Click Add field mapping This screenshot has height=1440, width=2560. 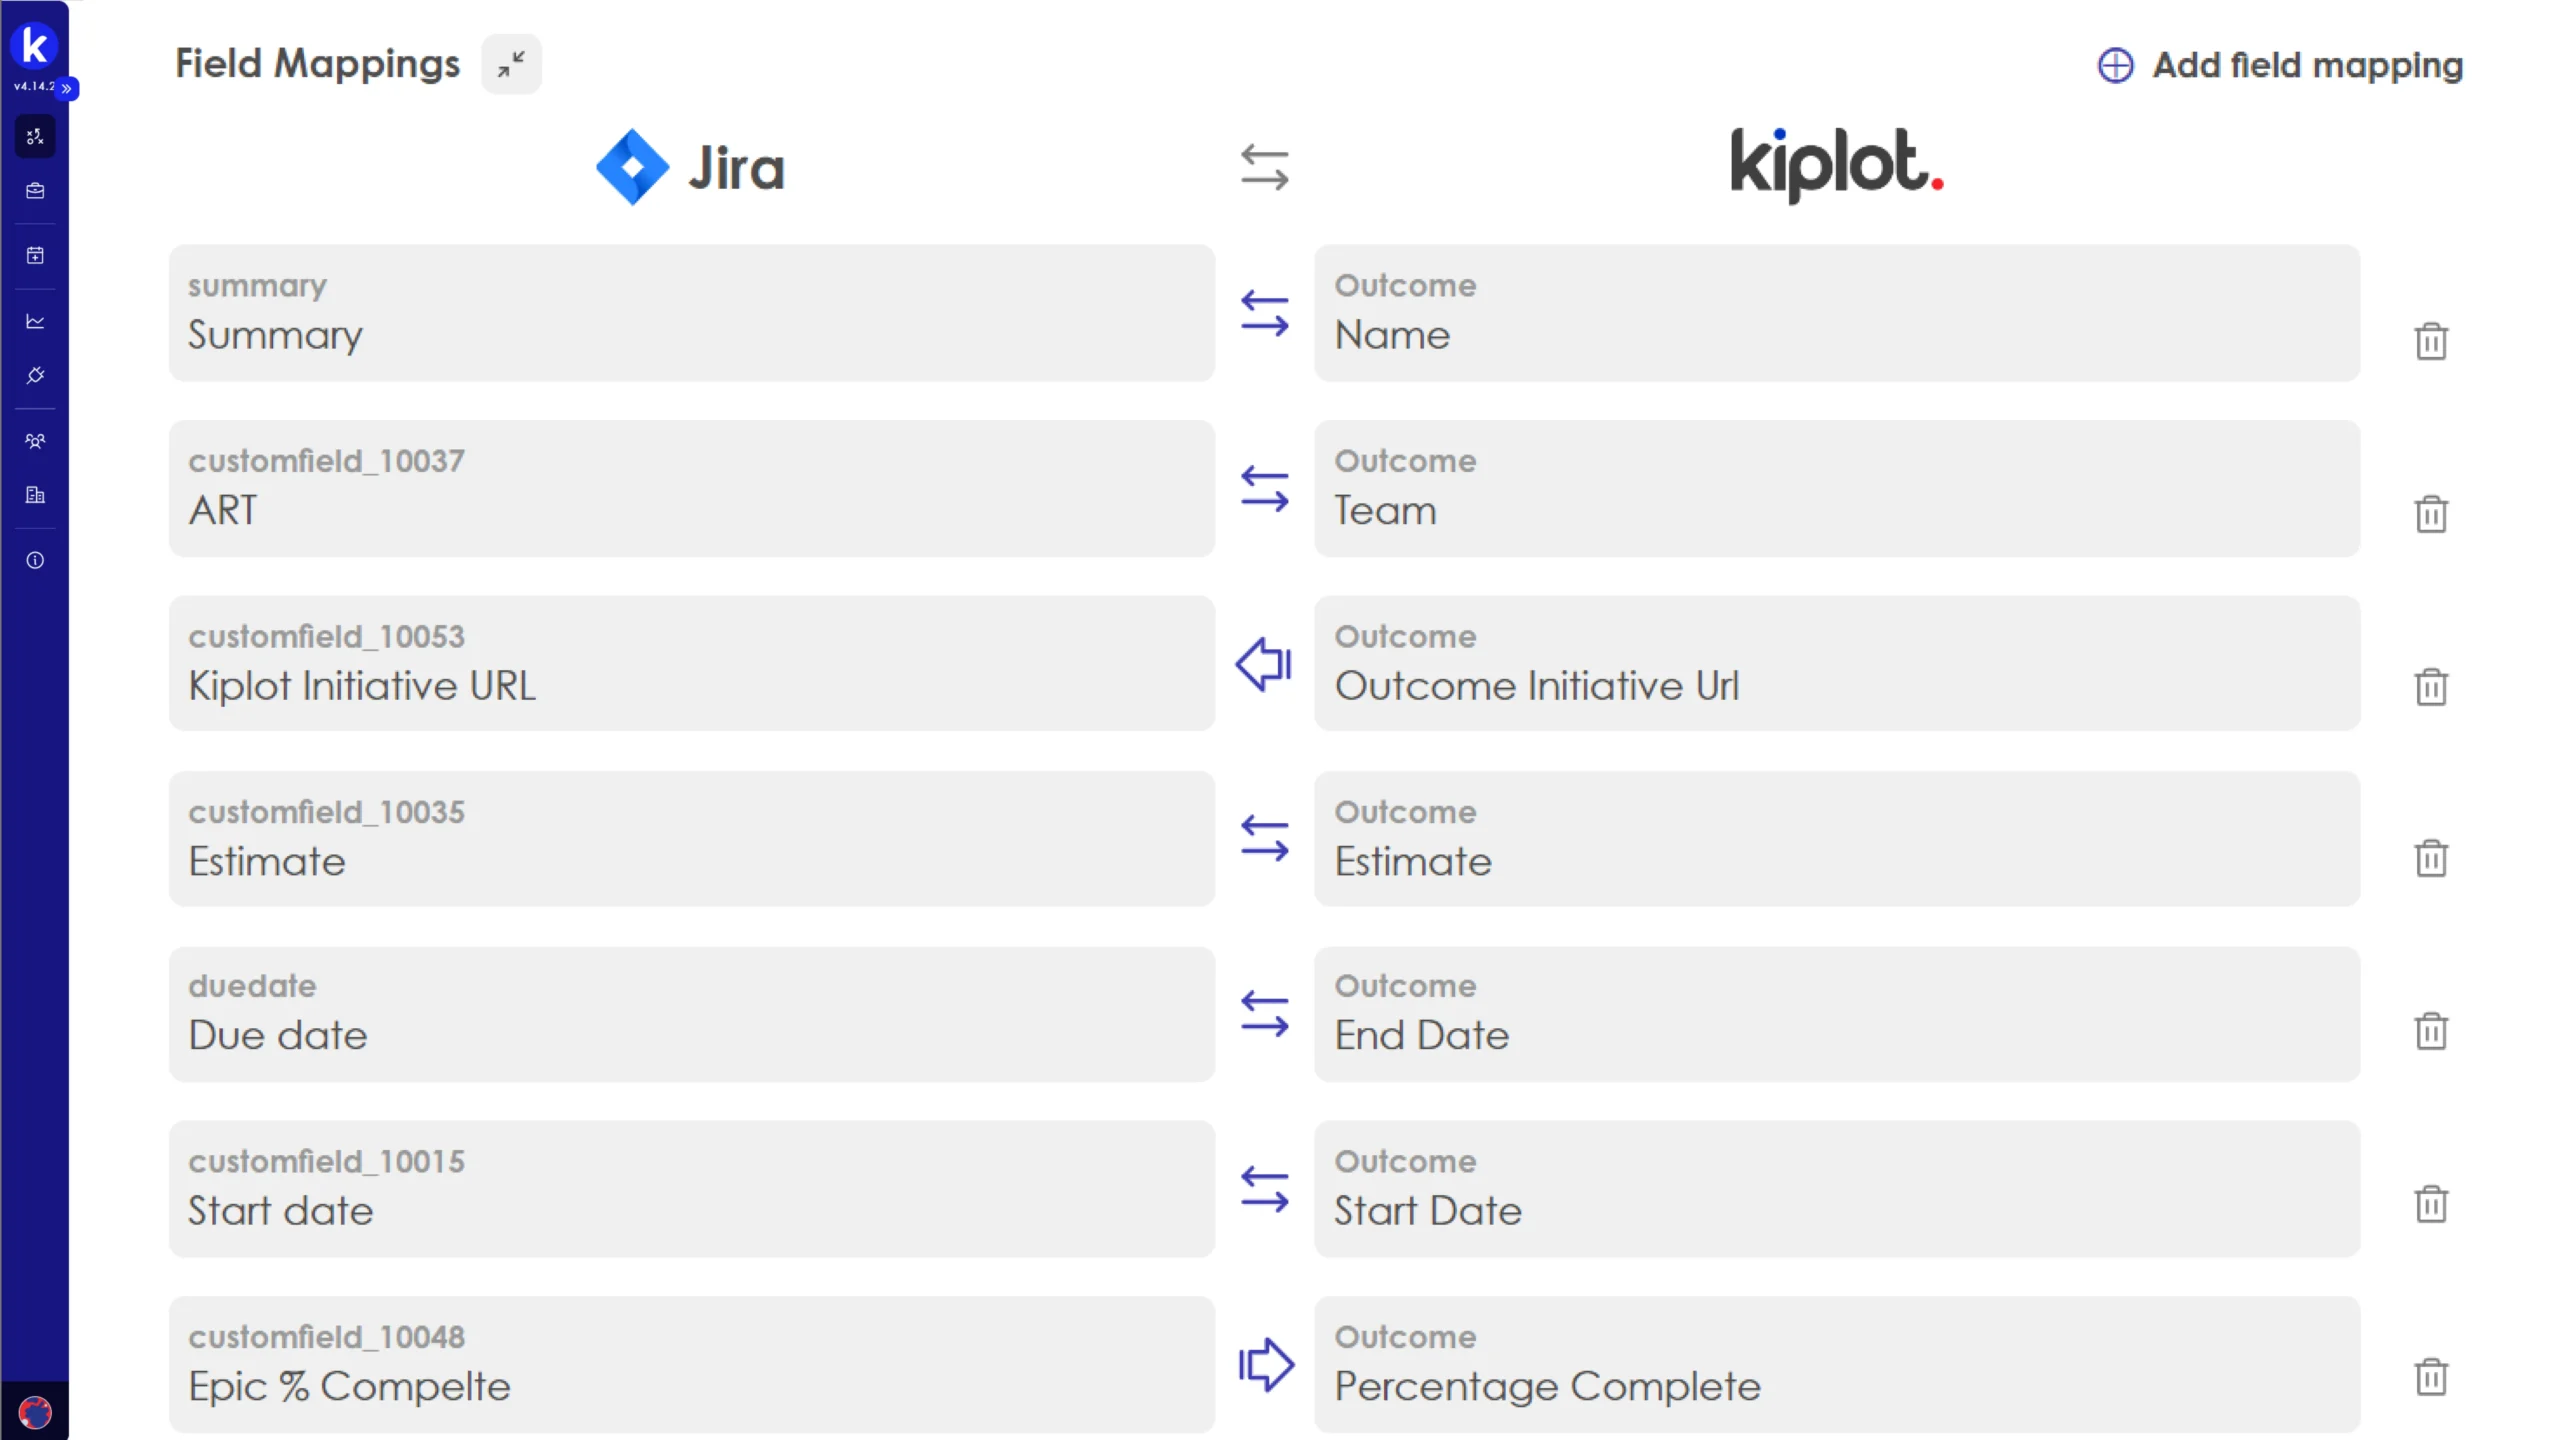point(2280,66)
